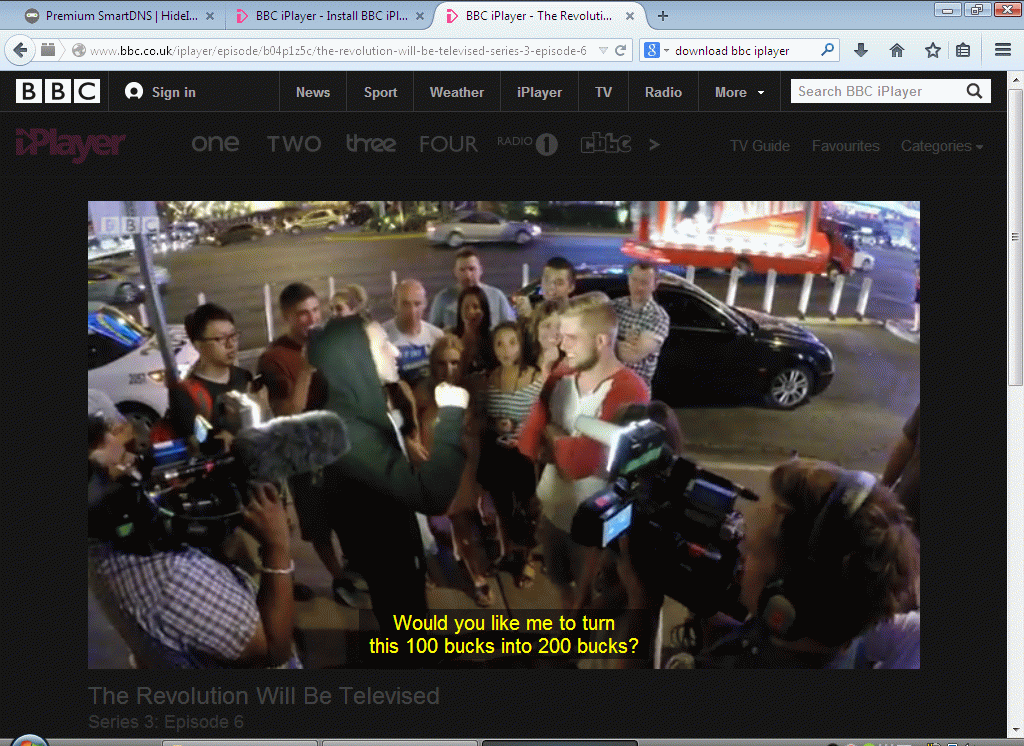Click The Revolution Will Be Televised title
The image size is (1024, 746).
pos(263,696)
